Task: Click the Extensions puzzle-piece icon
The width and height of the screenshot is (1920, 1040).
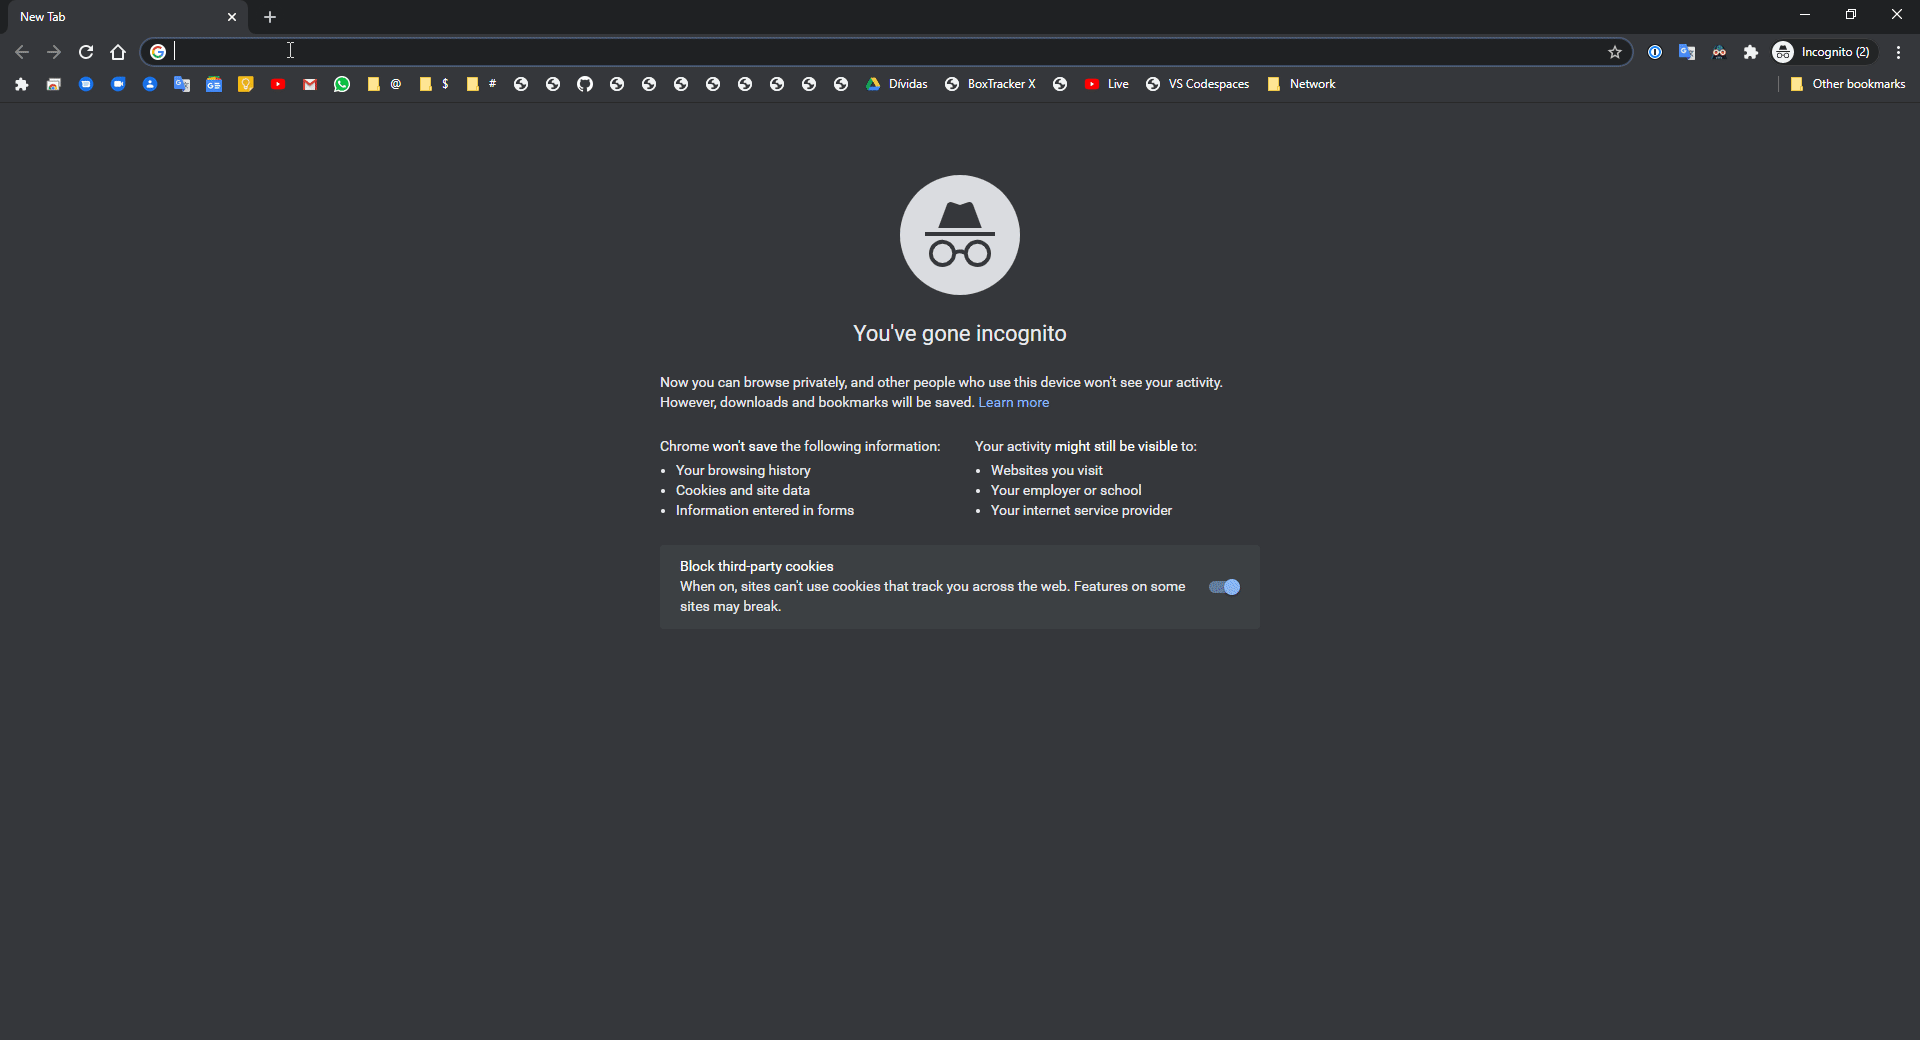Action: [1751, 52]
